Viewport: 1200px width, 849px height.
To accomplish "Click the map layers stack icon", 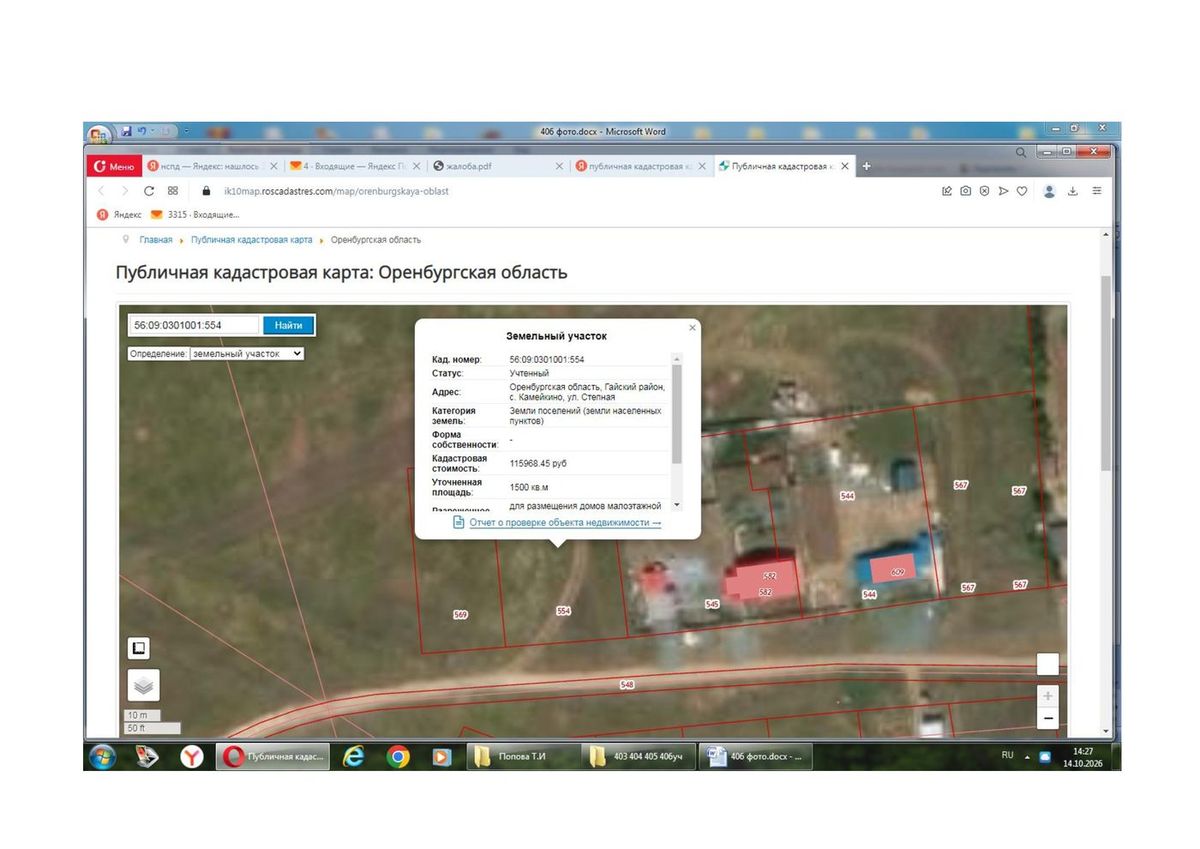I will click(x=143, y=685).
